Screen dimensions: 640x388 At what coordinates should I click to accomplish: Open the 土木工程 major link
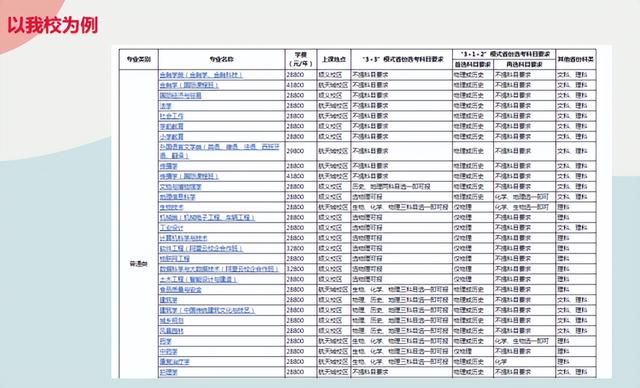[198, 279]
